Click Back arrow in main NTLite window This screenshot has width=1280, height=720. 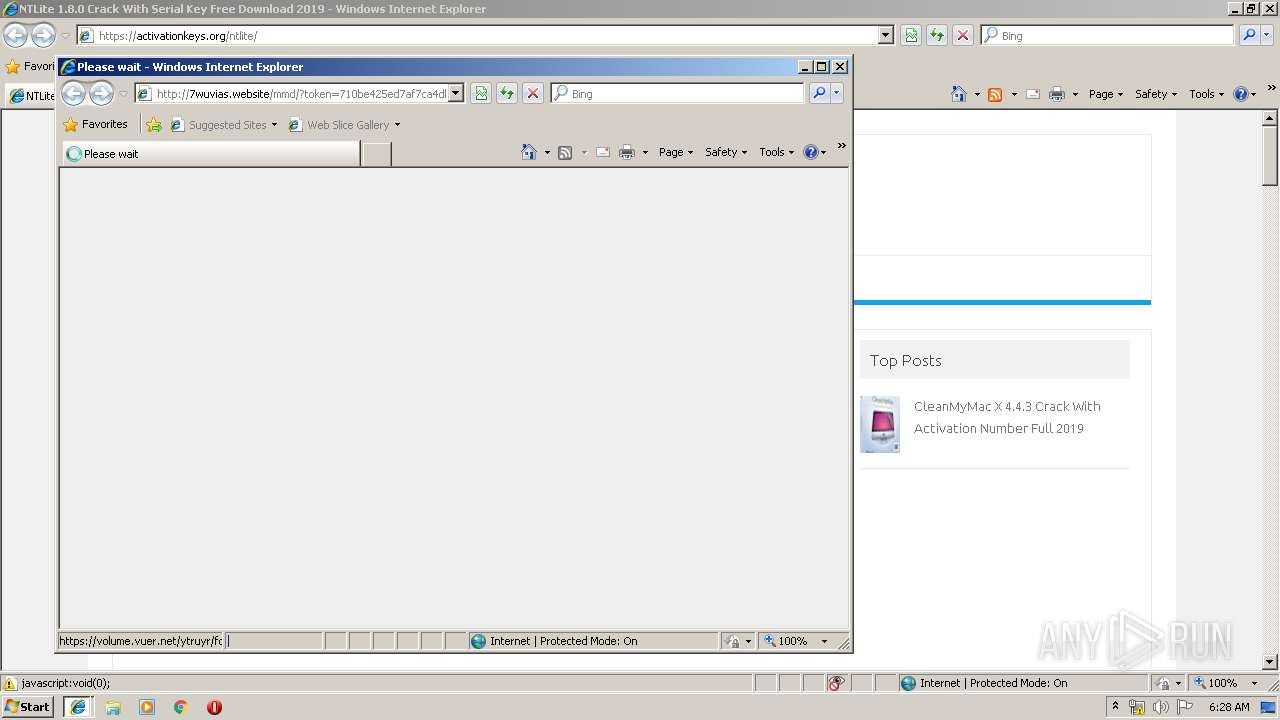[x=16, y=35]
